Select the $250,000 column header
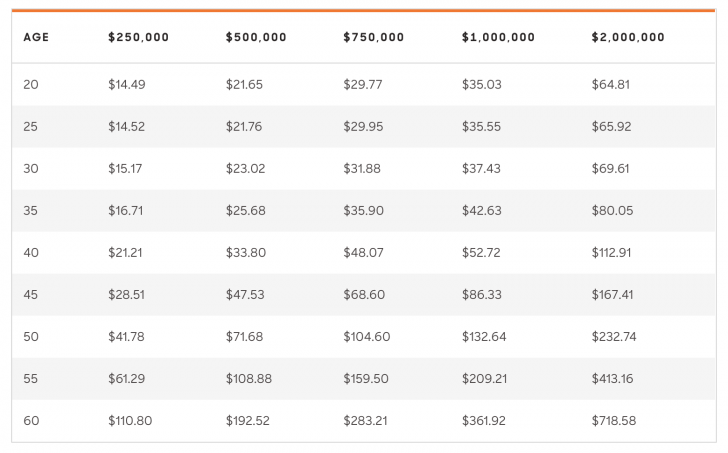The image size is (728, 453). click(138, 38)
